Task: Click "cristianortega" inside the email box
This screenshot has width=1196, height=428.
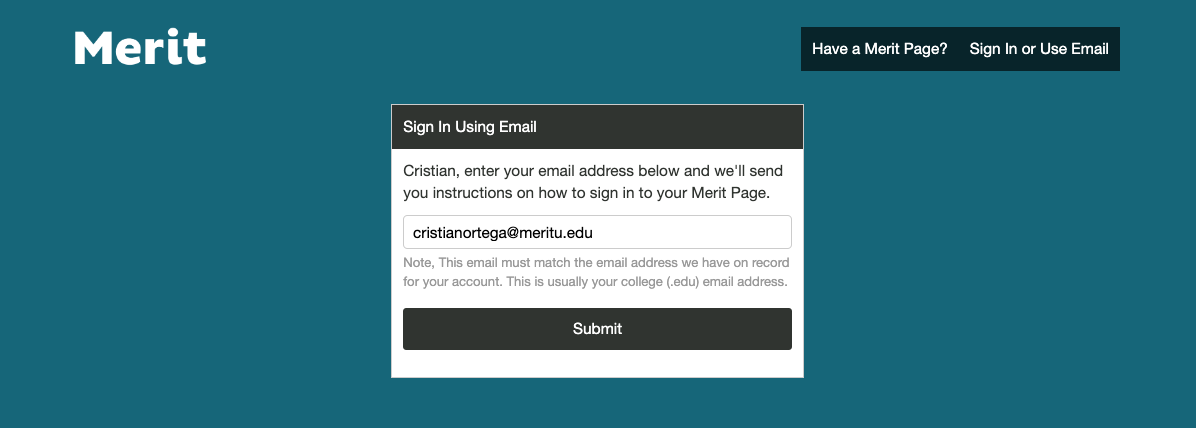Action: (x=459, y=232)
